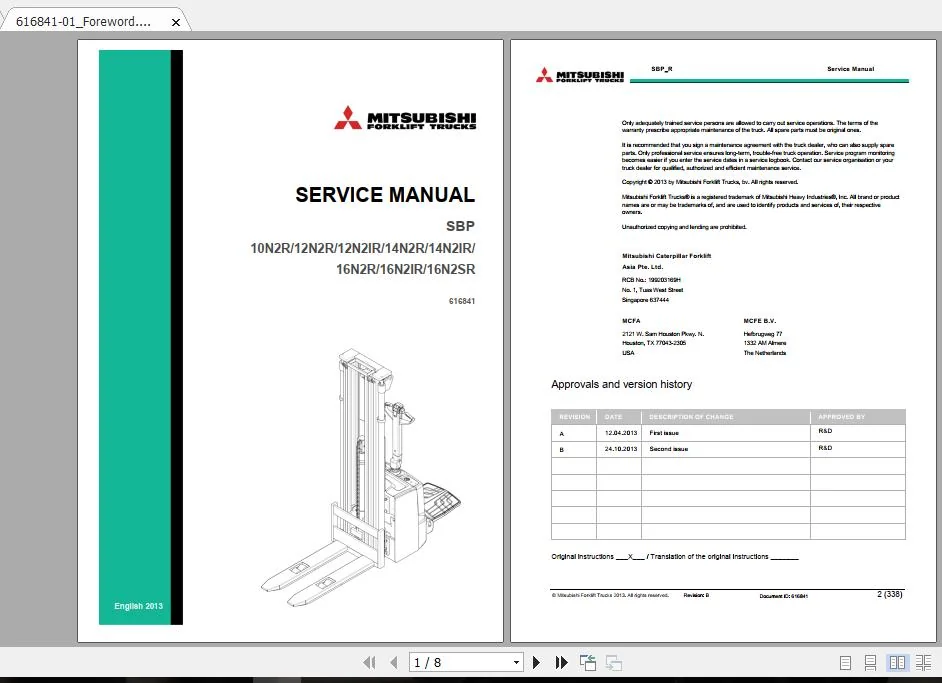942x683 pixels.
Task: Switch to continuous scrolling view
Action: point(870,663)
